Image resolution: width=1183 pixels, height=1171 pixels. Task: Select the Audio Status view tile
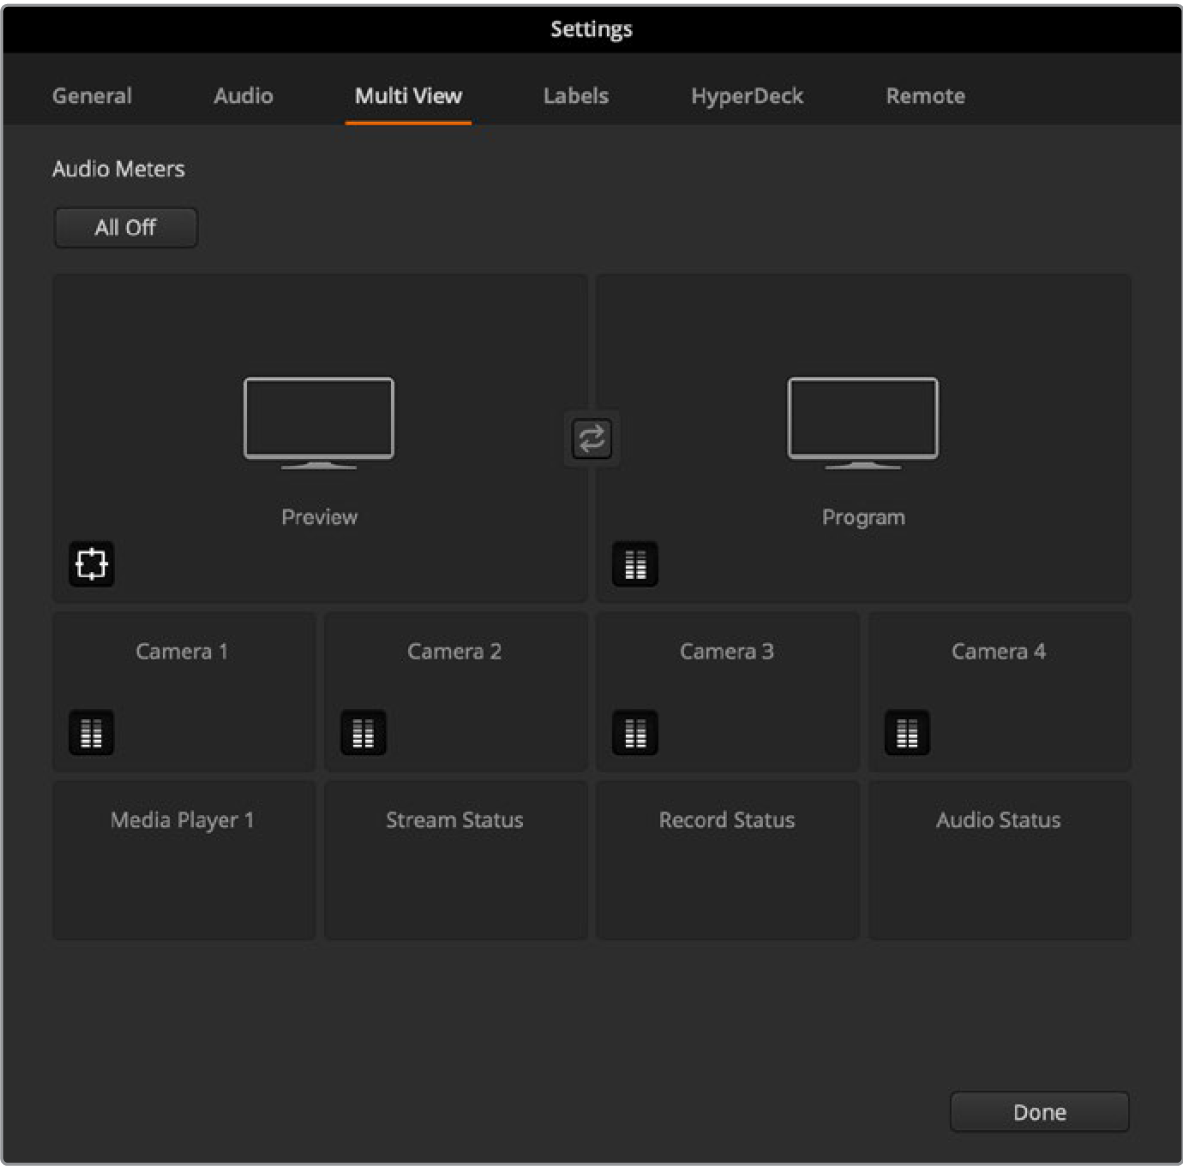999,860
